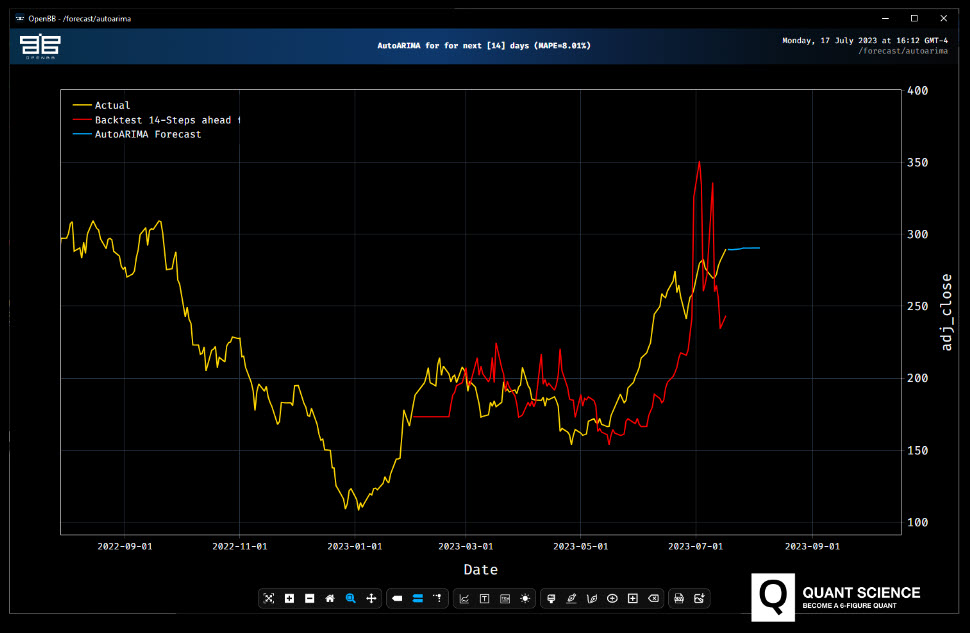970x633 pixels.
Task: Reset the chart axes with the home icon
Action: tap(329, 598)
